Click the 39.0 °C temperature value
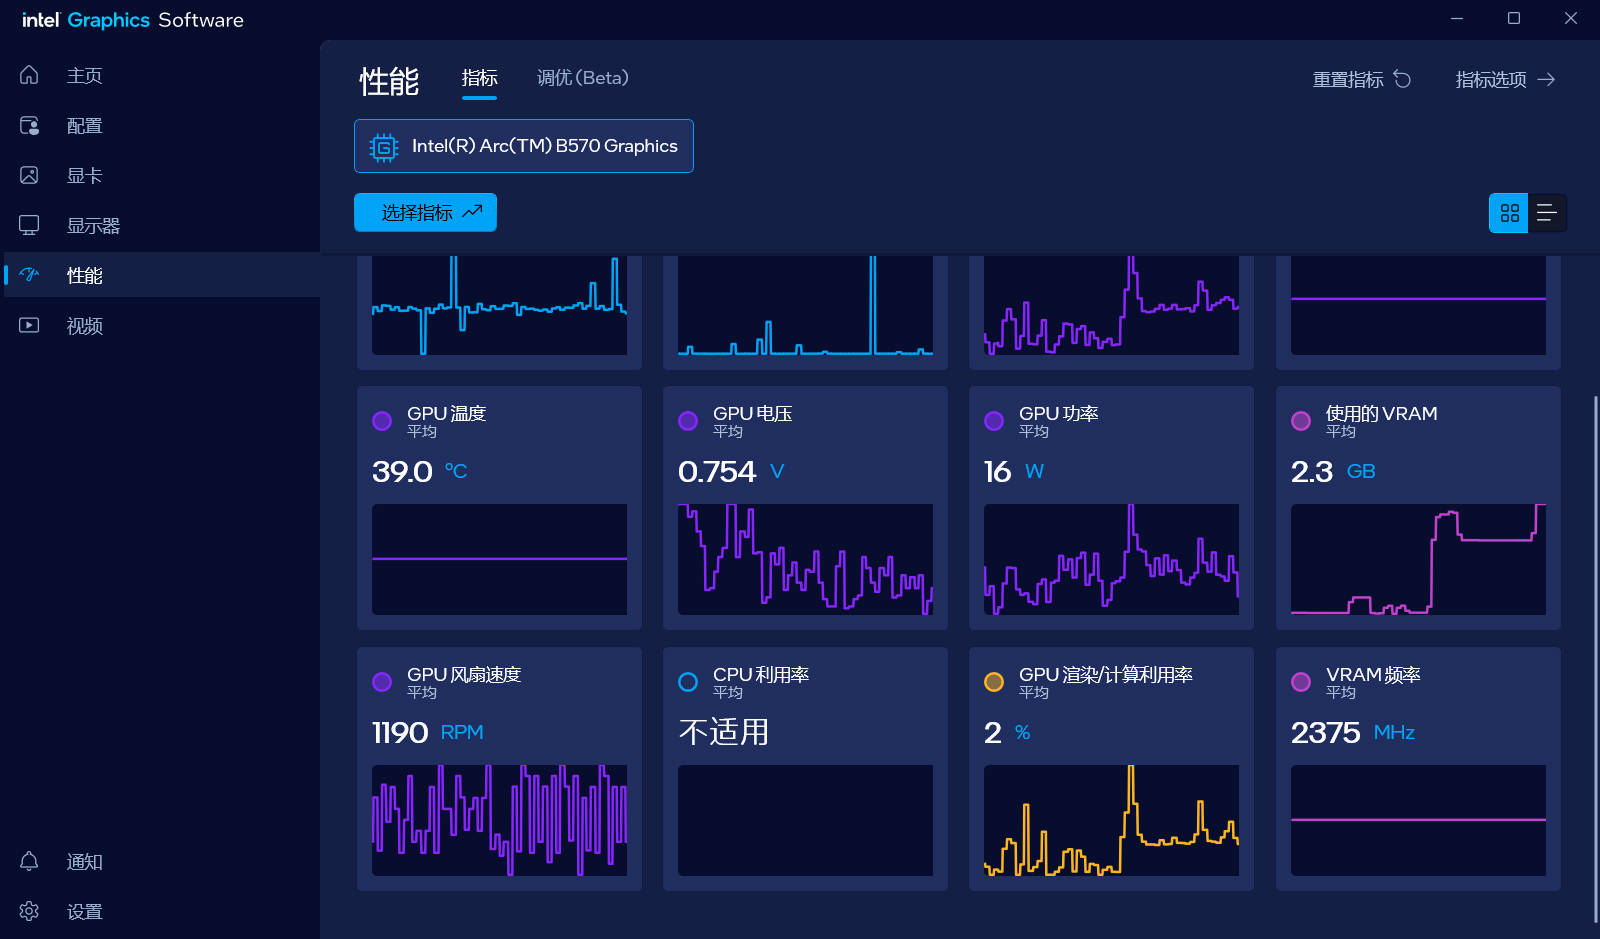Viewport: 1600px width, 939px height. coord(420,471)
